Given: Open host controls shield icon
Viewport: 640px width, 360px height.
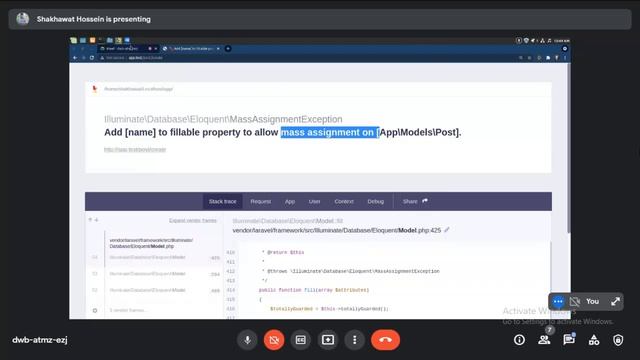Looking at the screenshot, I should point(618,340).
